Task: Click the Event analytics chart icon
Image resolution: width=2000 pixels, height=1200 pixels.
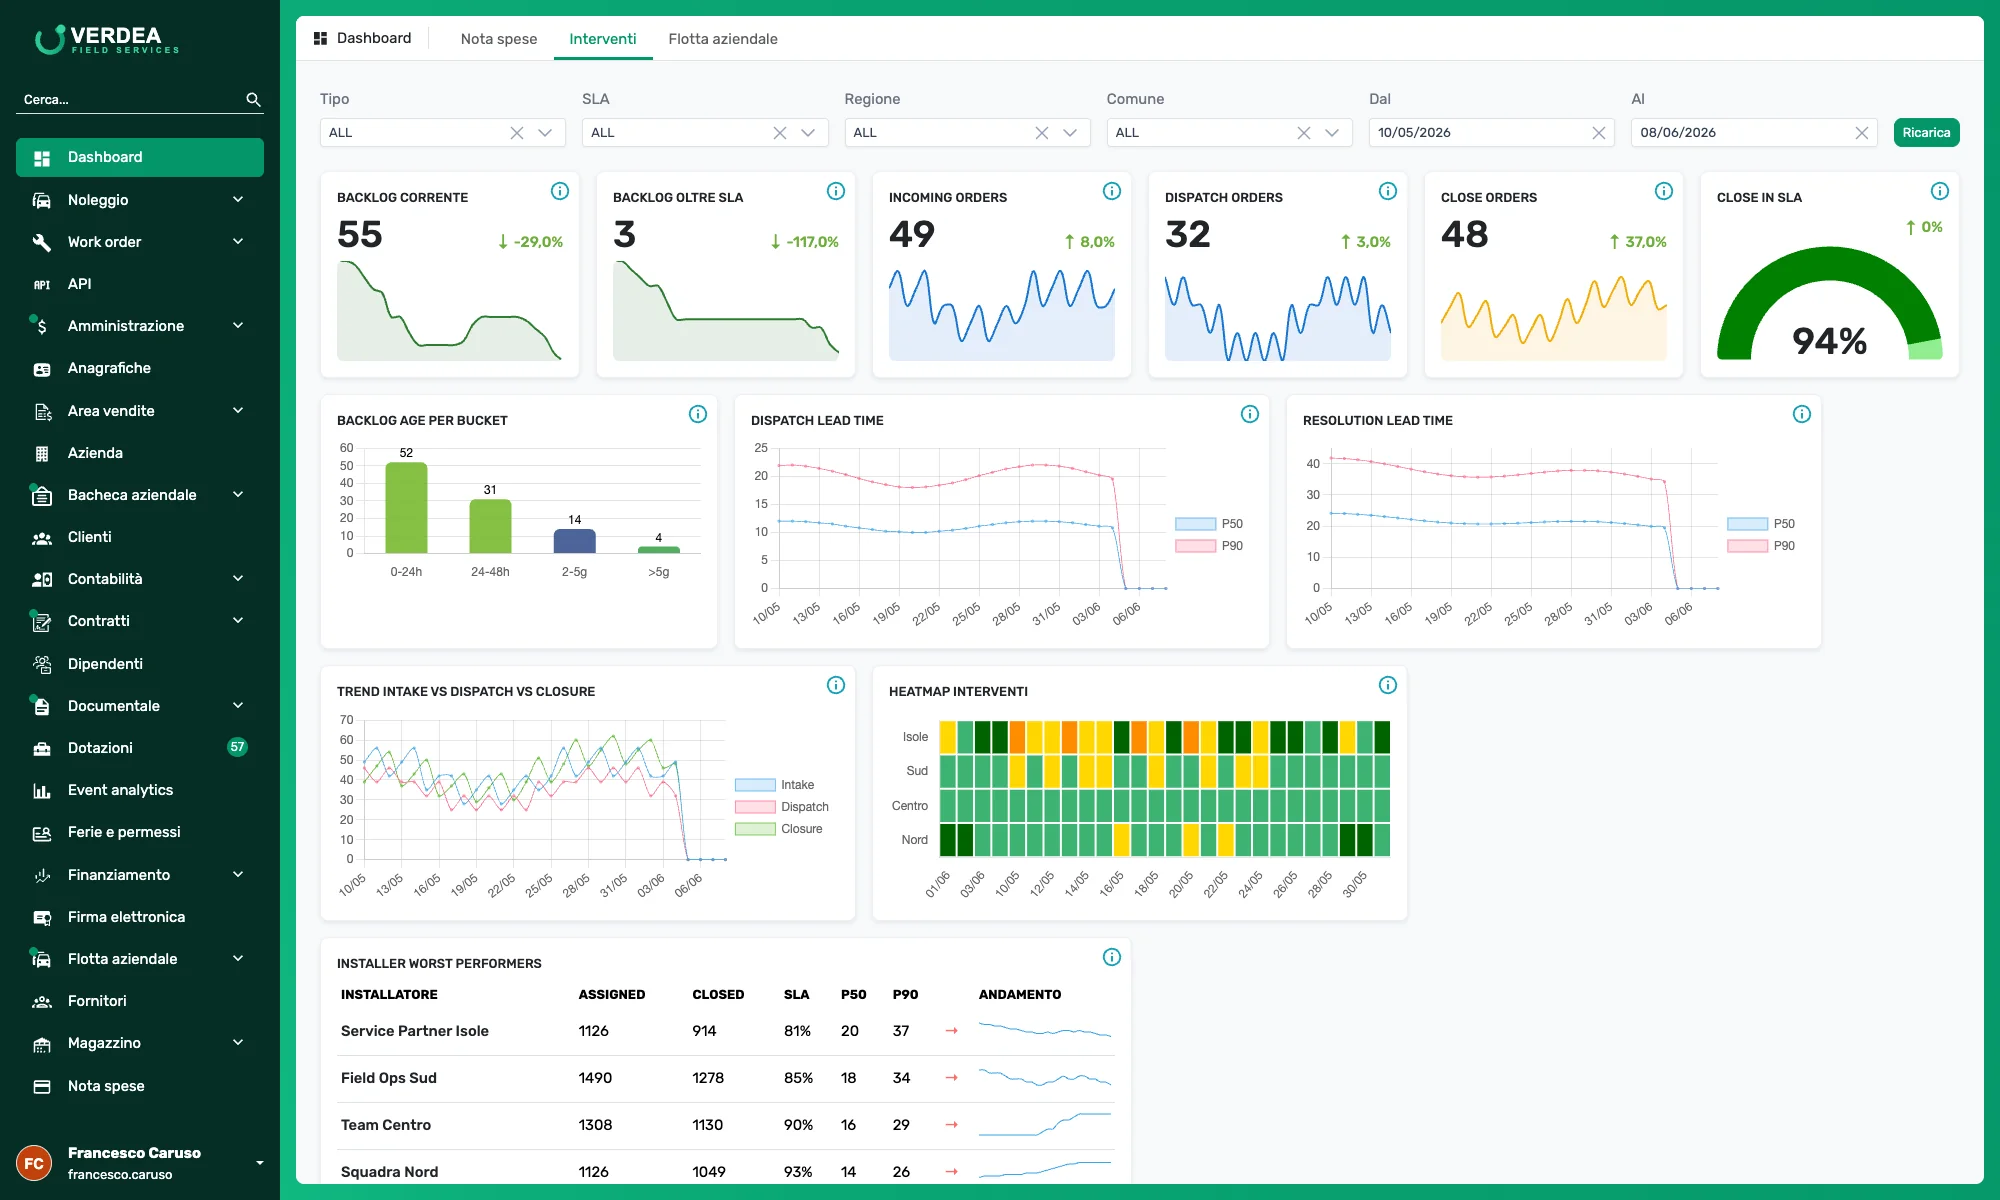Action: [42, 791]
